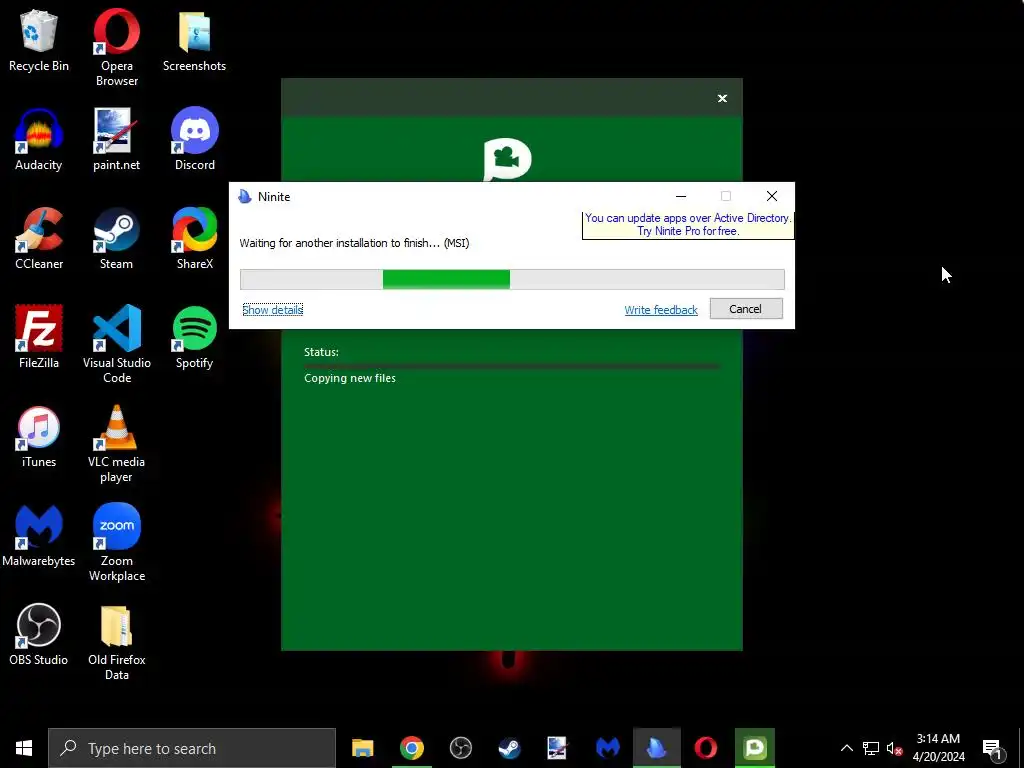Click the VLC media player desktop icon

[116, 444]
